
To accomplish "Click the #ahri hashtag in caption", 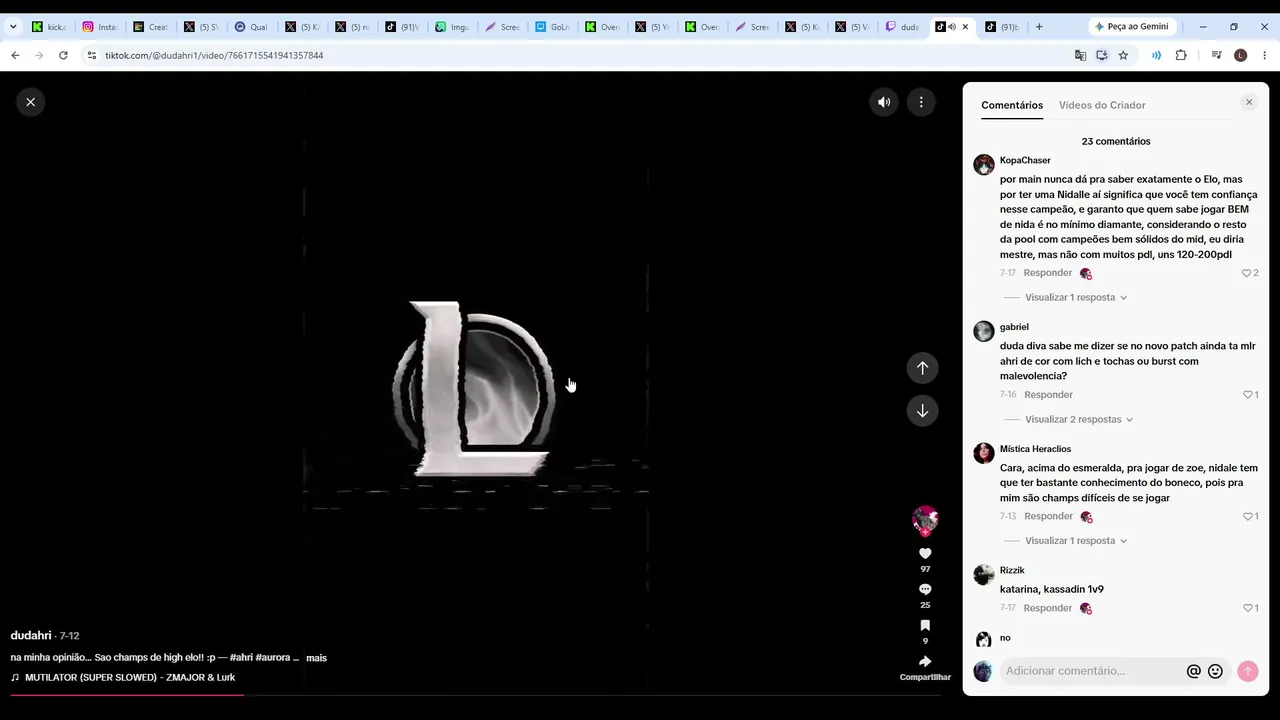I will [x=240, y=658].
